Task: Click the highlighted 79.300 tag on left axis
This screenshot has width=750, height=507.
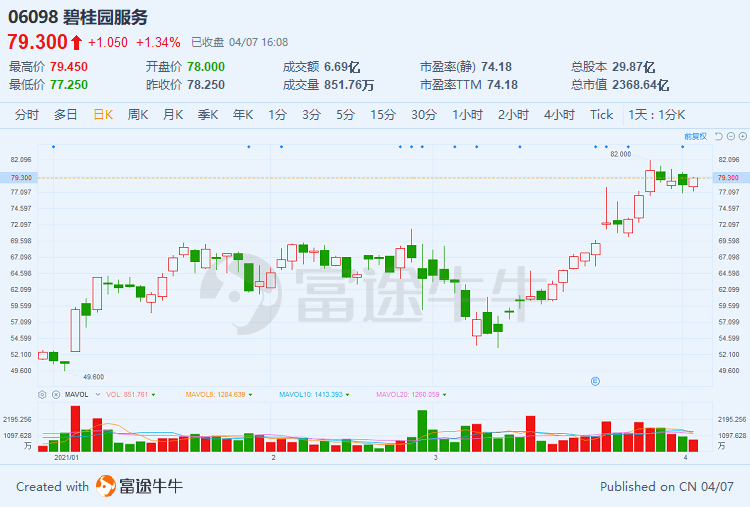Action: point(21,177)
